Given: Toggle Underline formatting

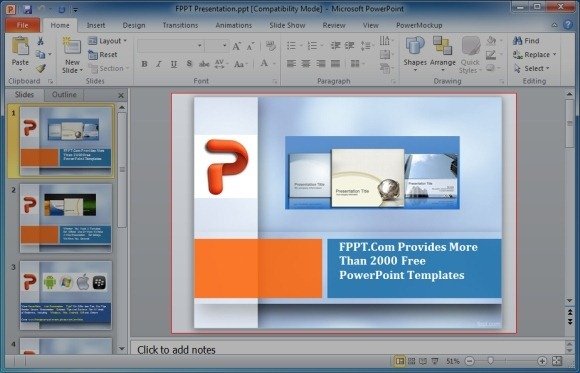Looking at the screenshot, I should point(174,64).
